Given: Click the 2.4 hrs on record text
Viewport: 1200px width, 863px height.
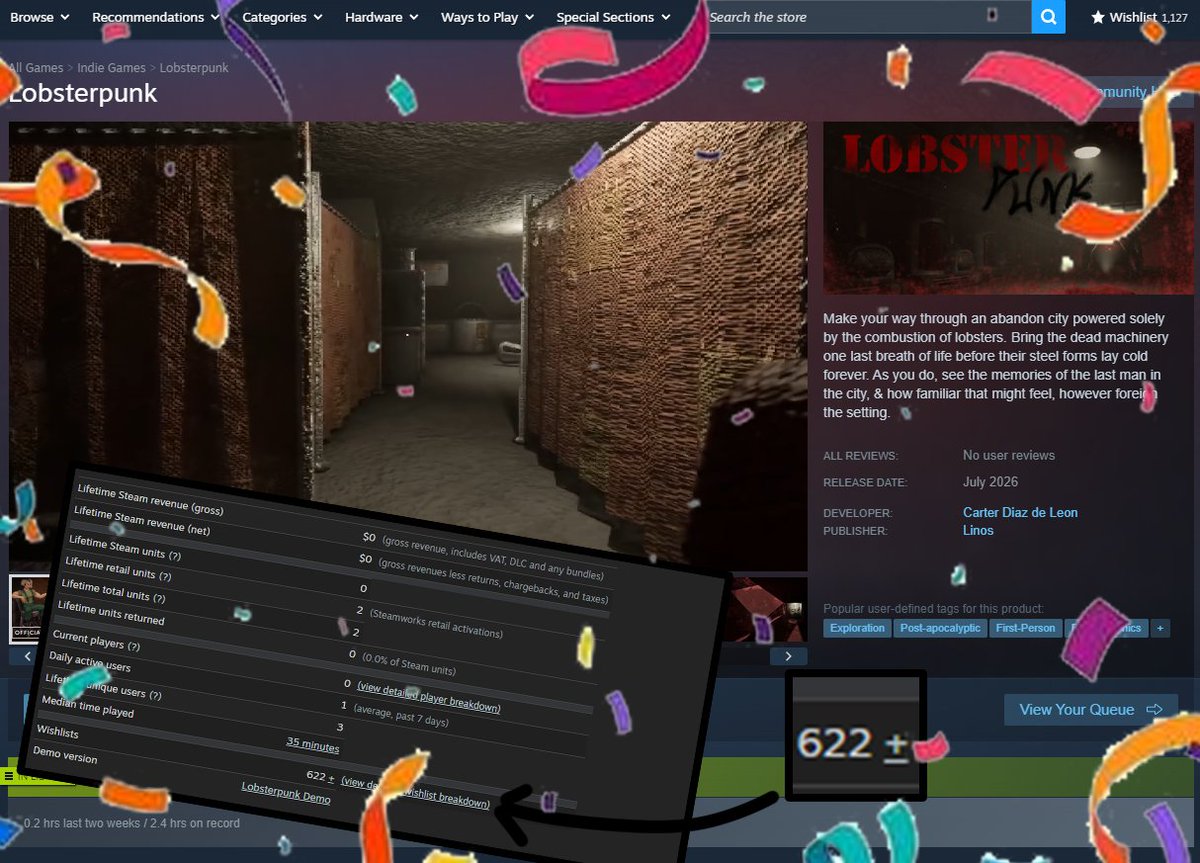Looking at the screenshot, I should (193, 823).
